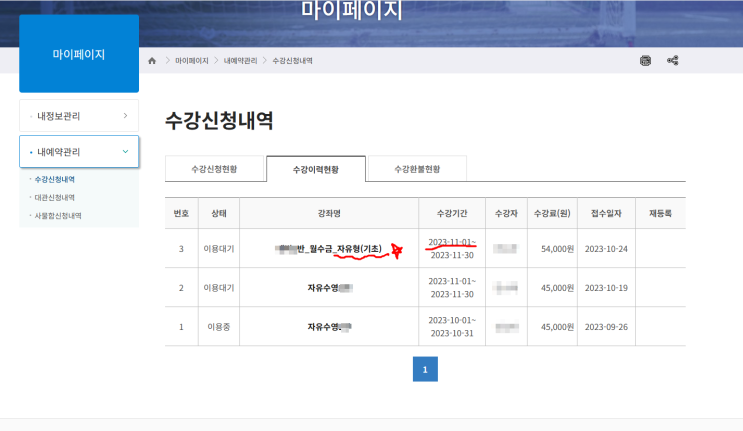Click the 접수일자 column header

click(x=606, y=213)
